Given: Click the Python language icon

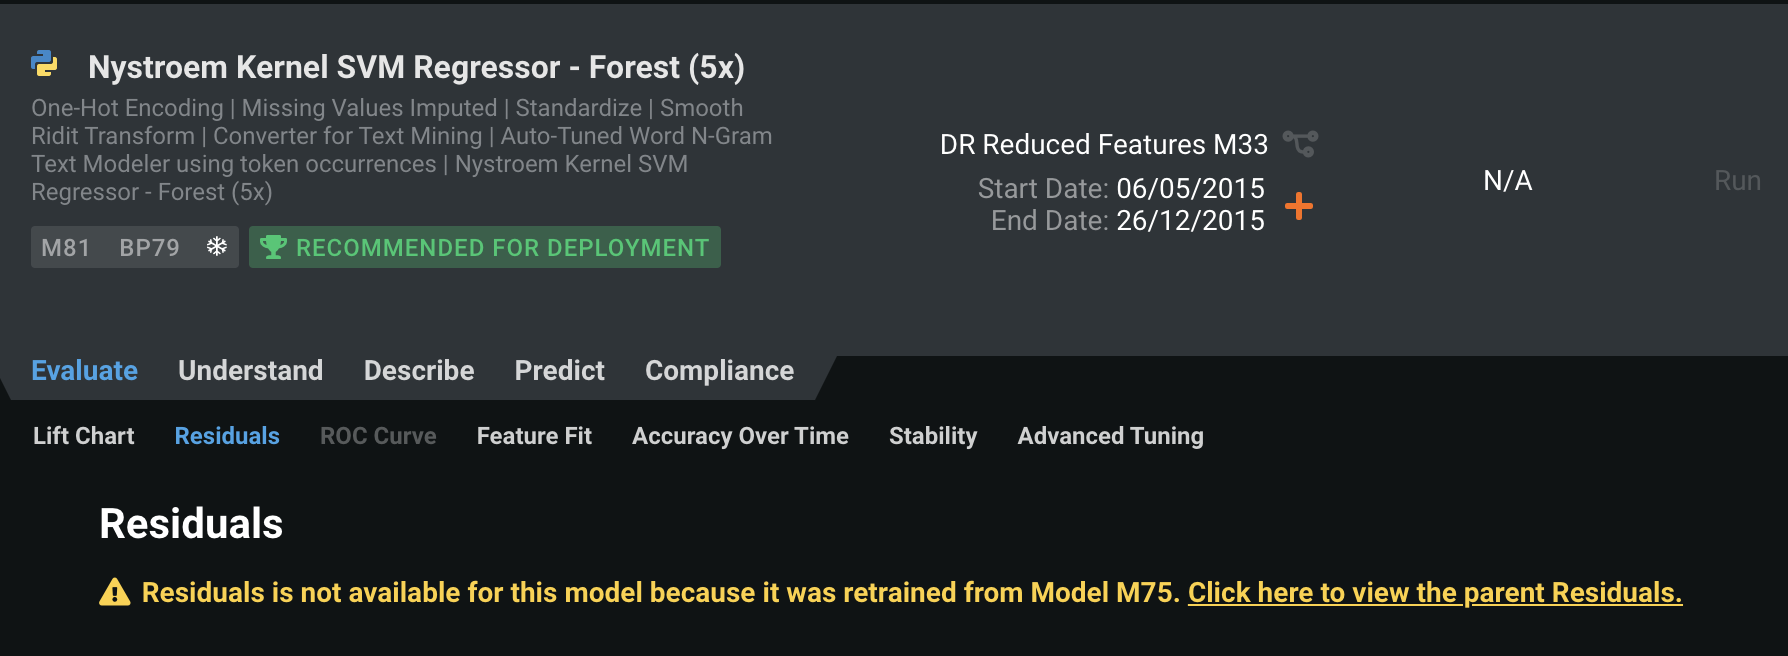Looking at the screenshot, I should pos(45,65).
